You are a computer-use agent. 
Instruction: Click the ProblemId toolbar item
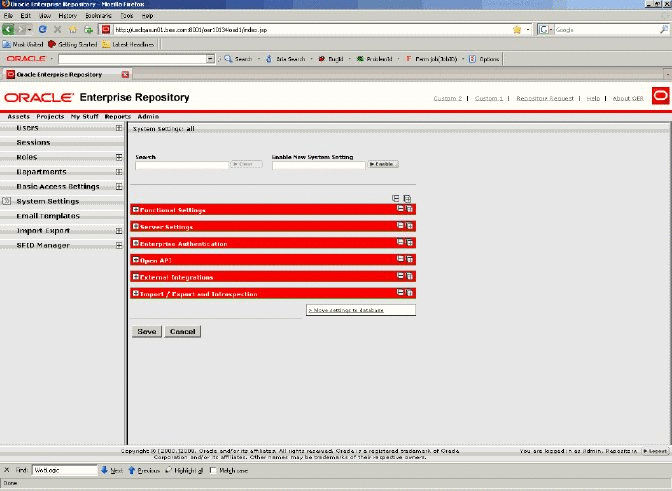tap(375, 59)
